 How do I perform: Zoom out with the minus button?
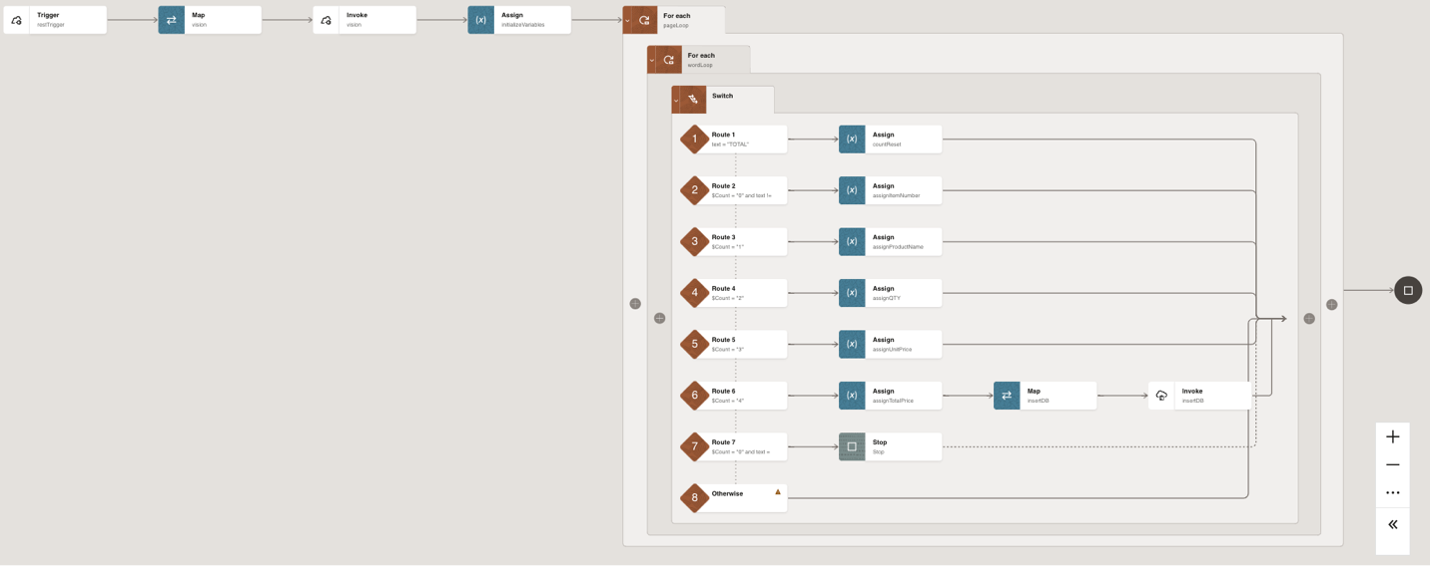tap(1392, 465)
